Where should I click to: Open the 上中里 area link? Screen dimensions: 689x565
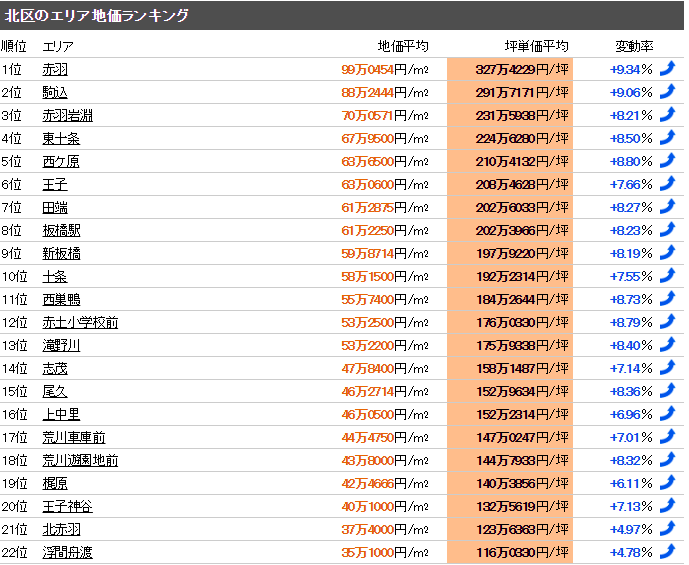pos(61,414)
